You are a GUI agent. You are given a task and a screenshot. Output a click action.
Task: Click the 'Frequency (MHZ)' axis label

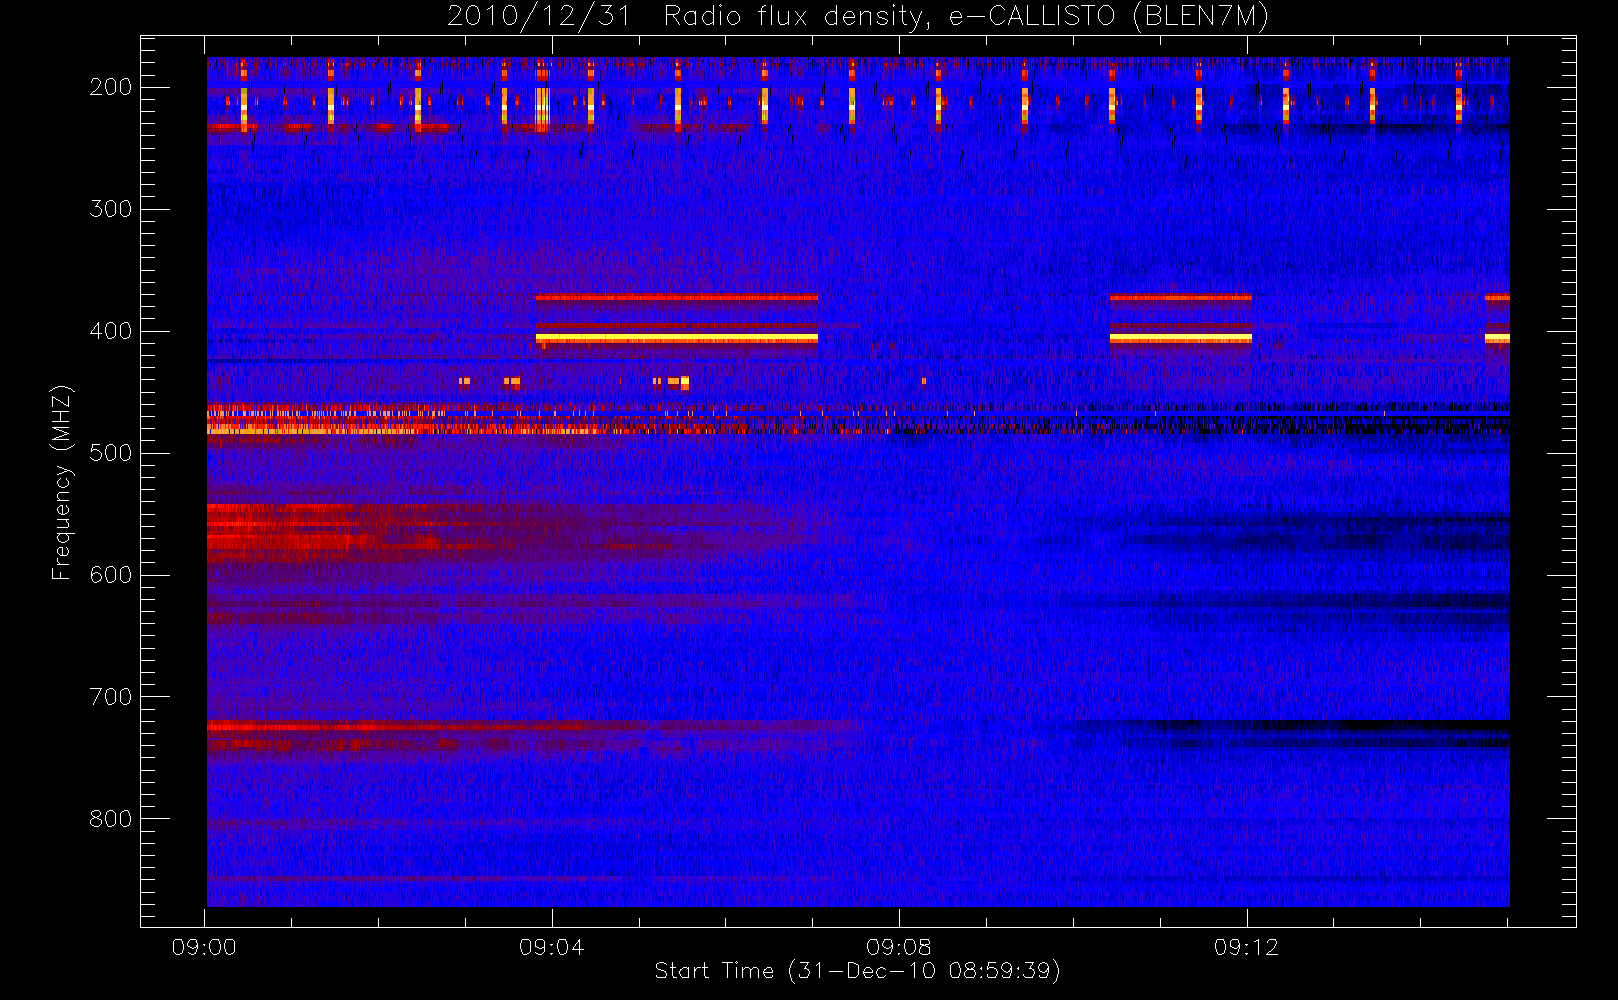pos(62,482)
